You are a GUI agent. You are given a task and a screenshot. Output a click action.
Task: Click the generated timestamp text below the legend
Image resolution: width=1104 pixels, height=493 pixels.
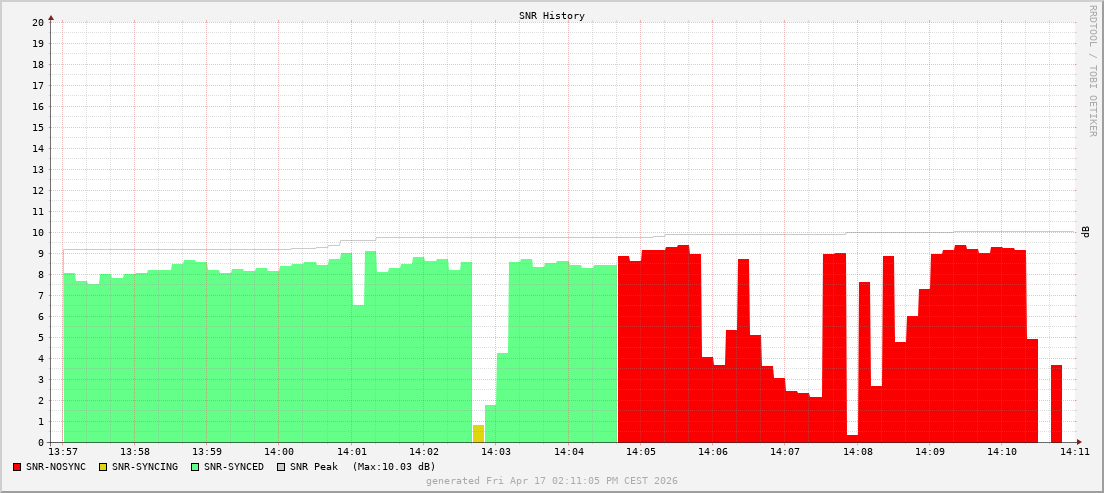click(x=551, y=481)
